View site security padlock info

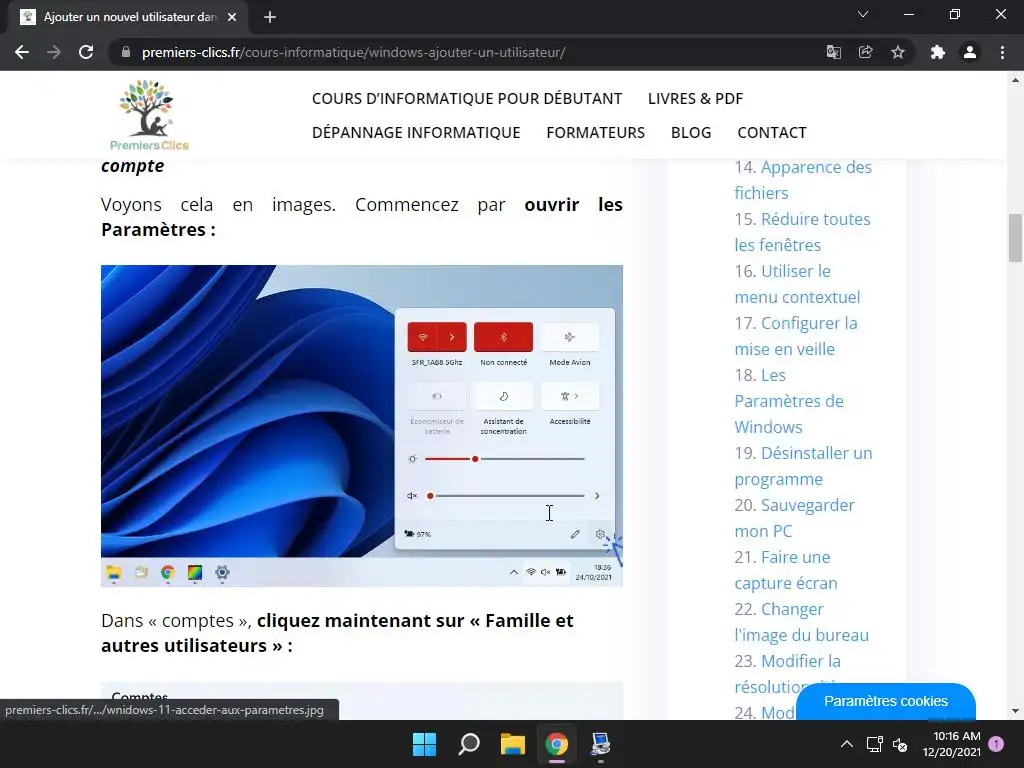pyautogui.click(x=126, y=52)
